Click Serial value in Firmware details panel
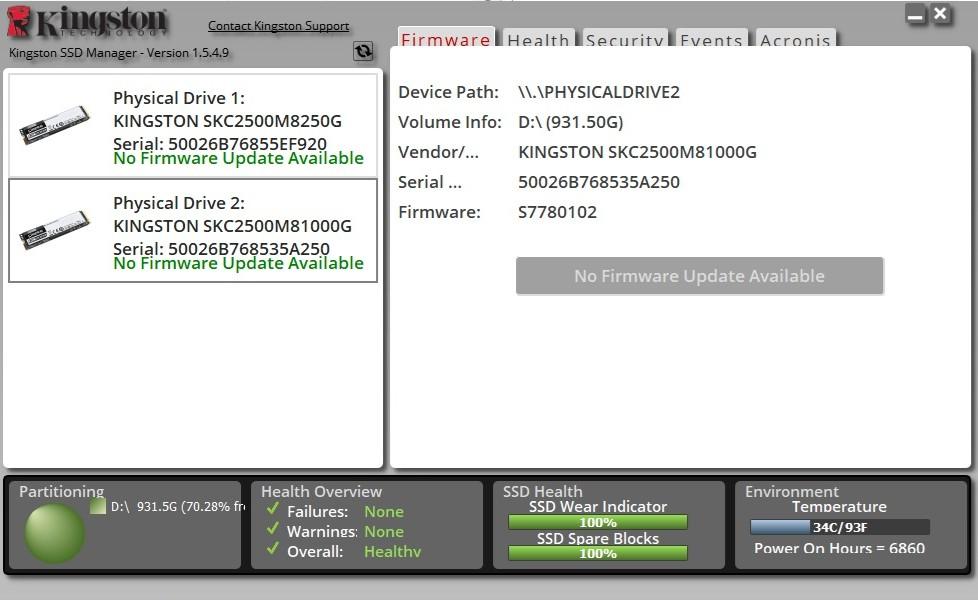This screenshot has width=978, height=600. pos(599,182)
